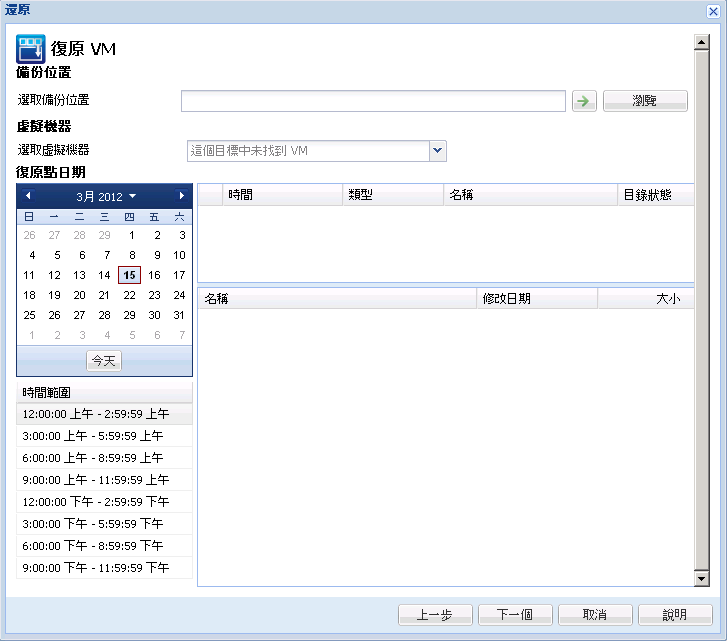This screenshot has height=641, width=727.
Task: Click the 時間範圍 list header
Action: pyautogui.click(x=104, y=393)
